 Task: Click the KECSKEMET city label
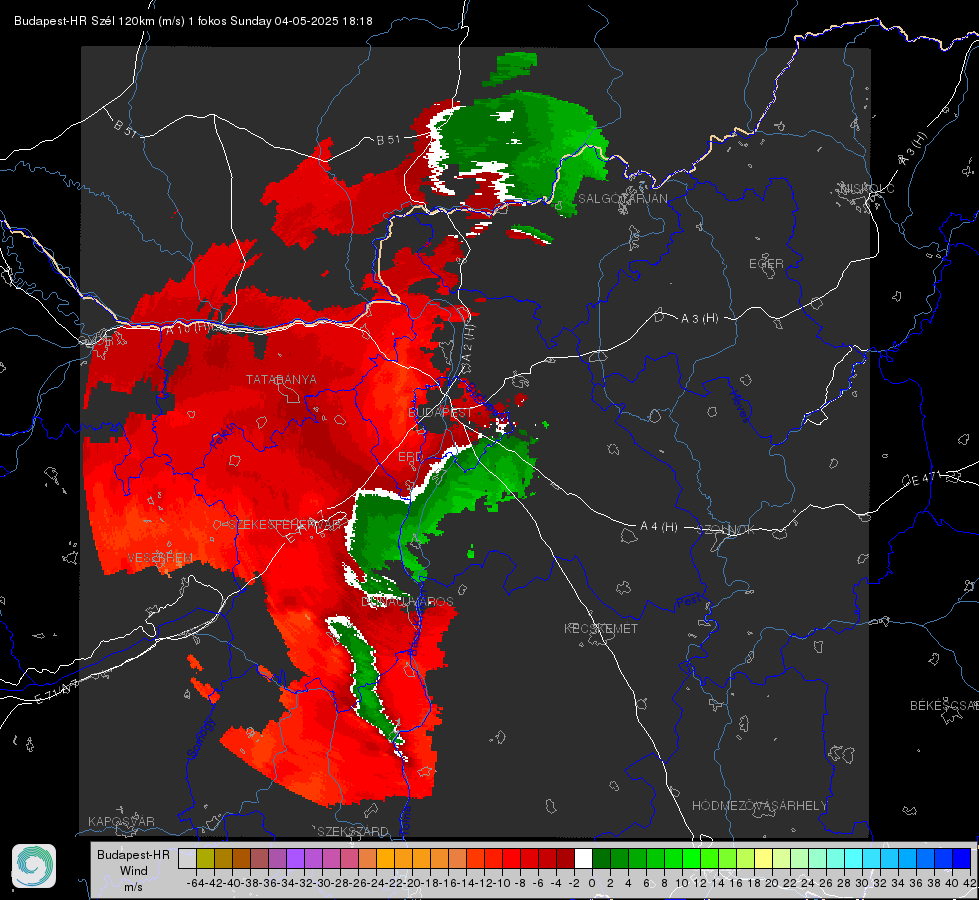(x=601, y=628)
